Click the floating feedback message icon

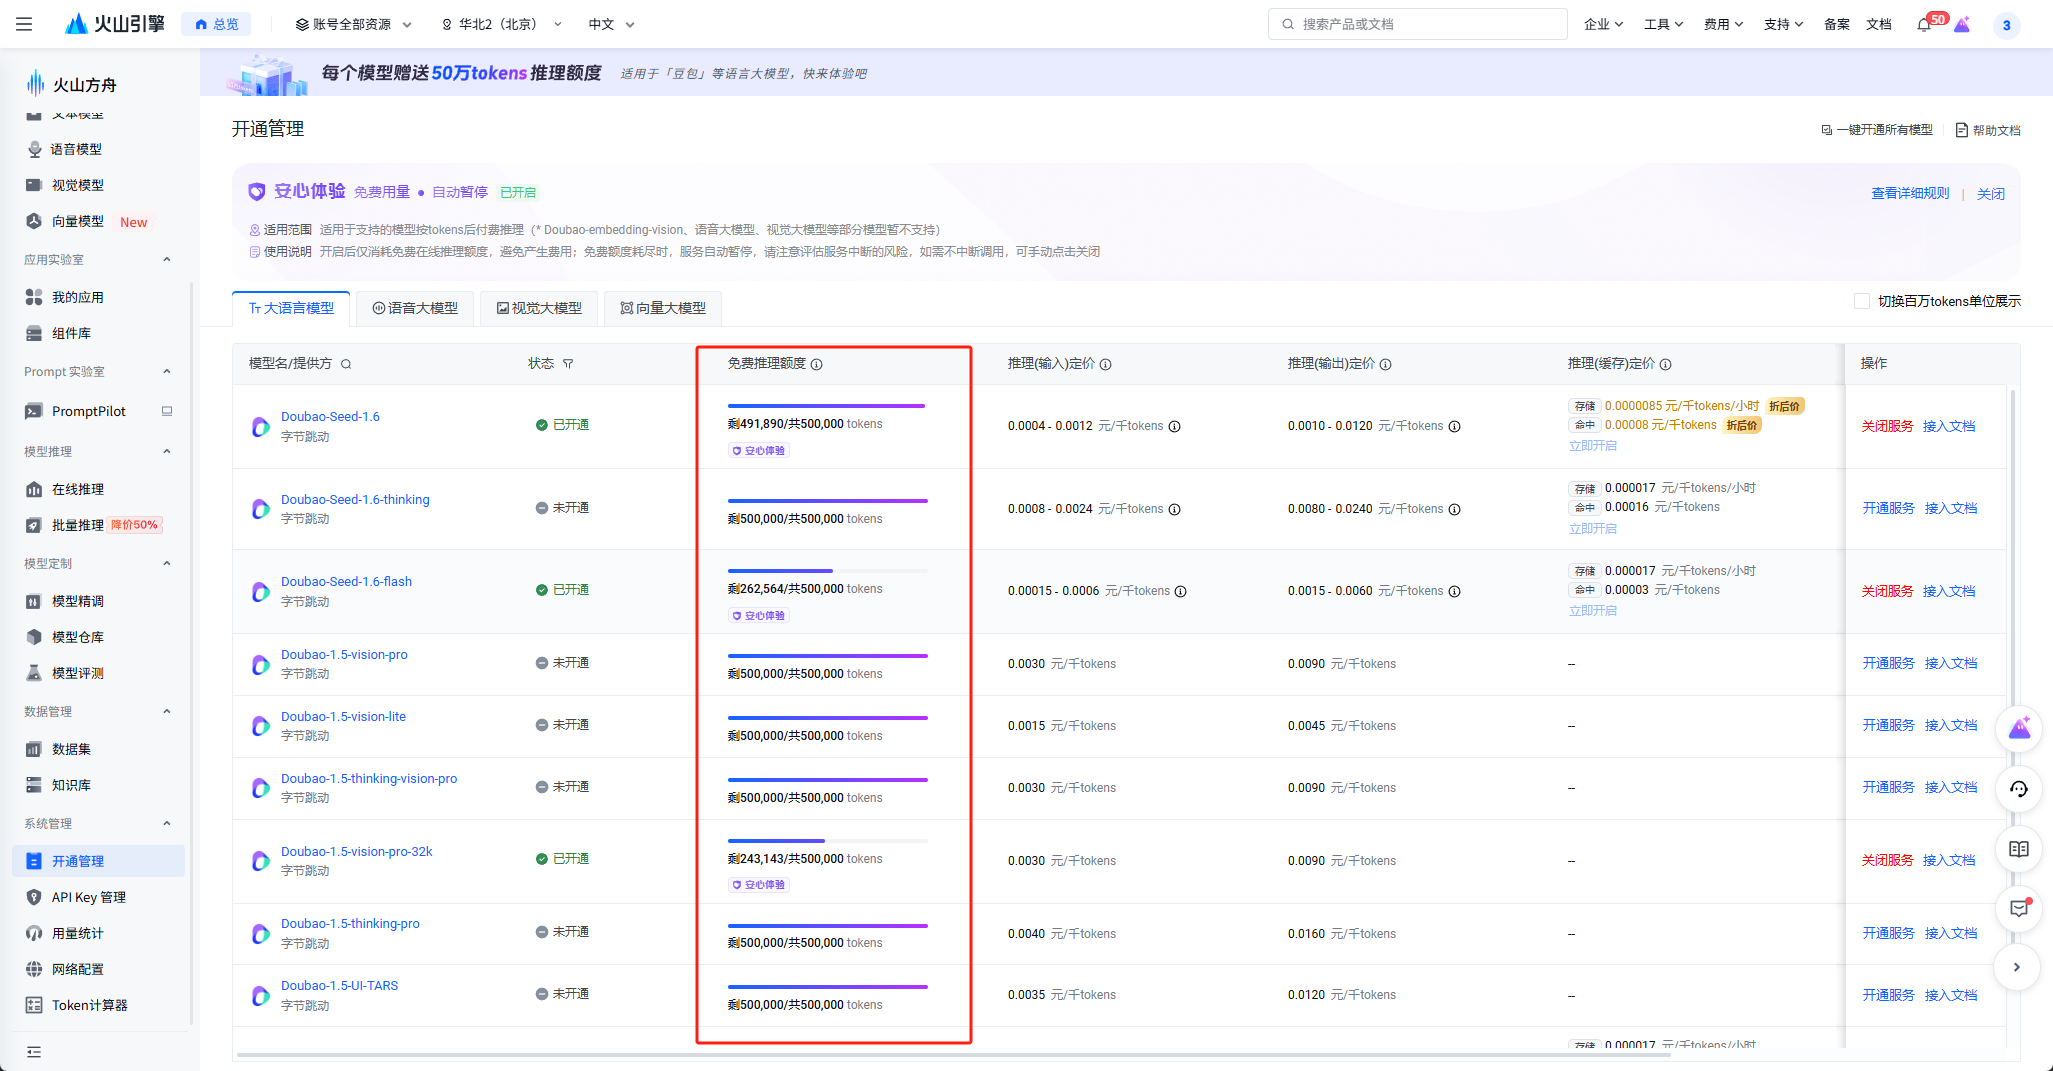[2019, 908]
